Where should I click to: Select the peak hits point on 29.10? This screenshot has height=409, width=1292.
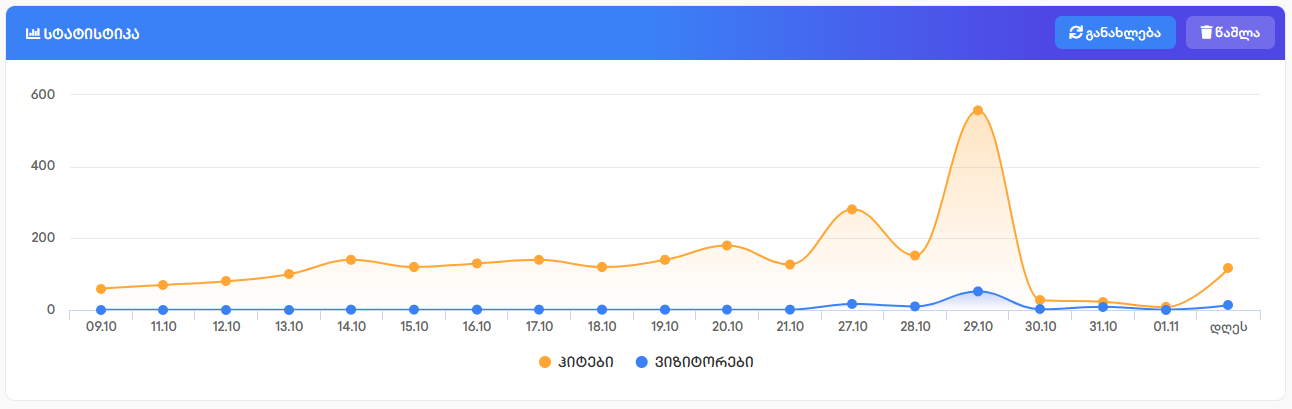tap(978, 111)
